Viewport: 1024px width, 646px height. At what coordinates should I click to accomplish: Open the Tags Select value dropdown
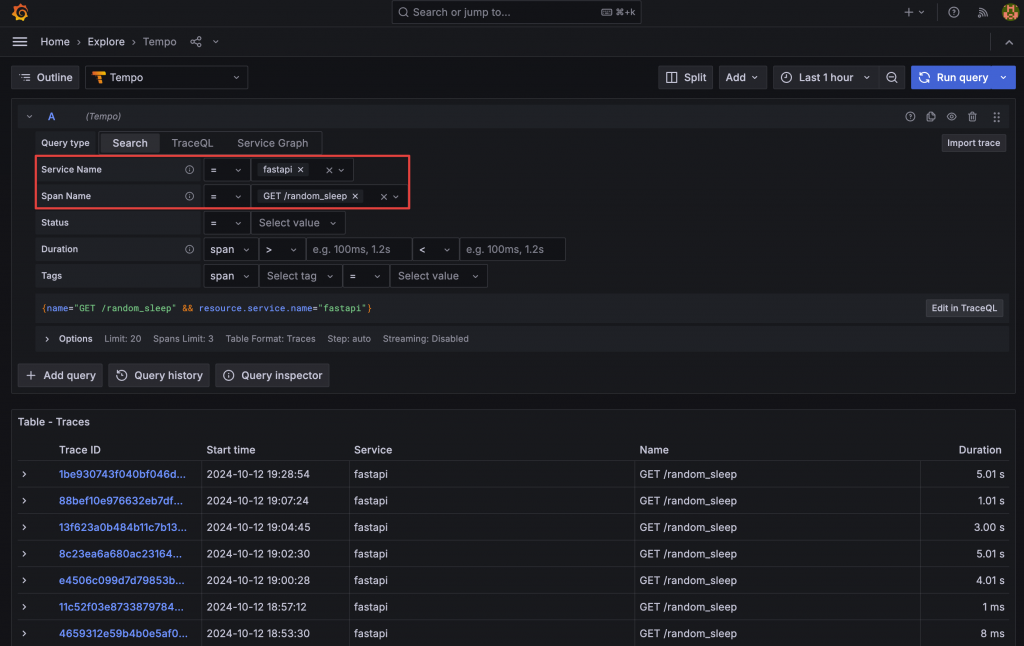[x=438, y=276]
